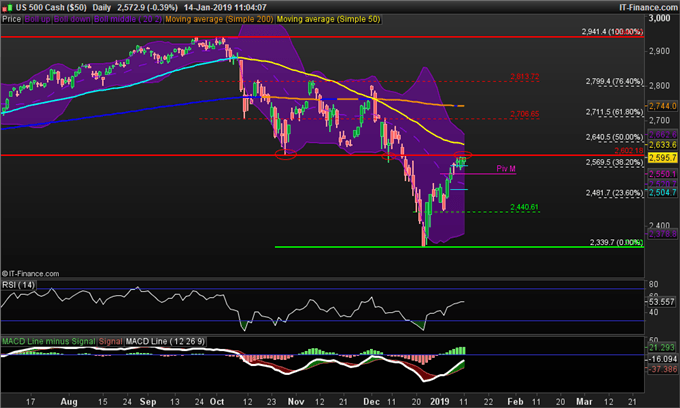680x408 pixels.
Task: Click the cyan 2,504.7 price tag
Action: 663,193
